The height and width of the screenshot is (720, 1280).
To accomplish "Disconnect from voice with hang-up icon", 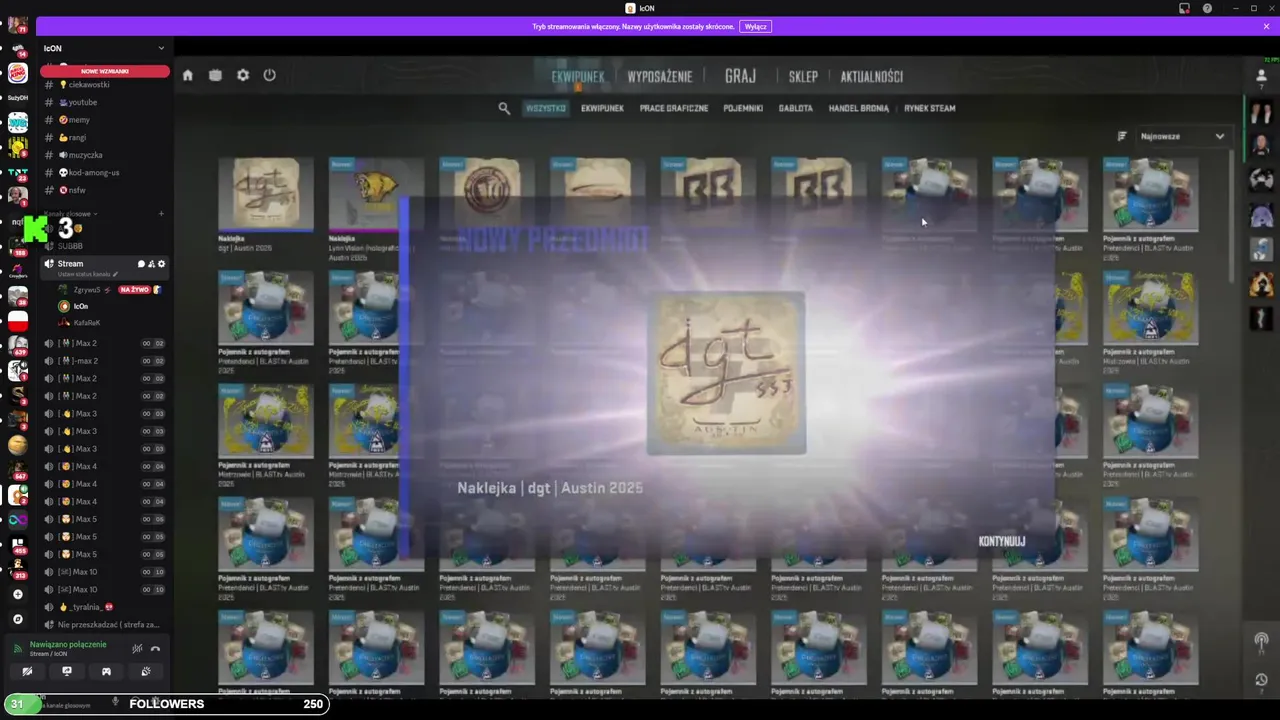I will (x=155, y=649).
